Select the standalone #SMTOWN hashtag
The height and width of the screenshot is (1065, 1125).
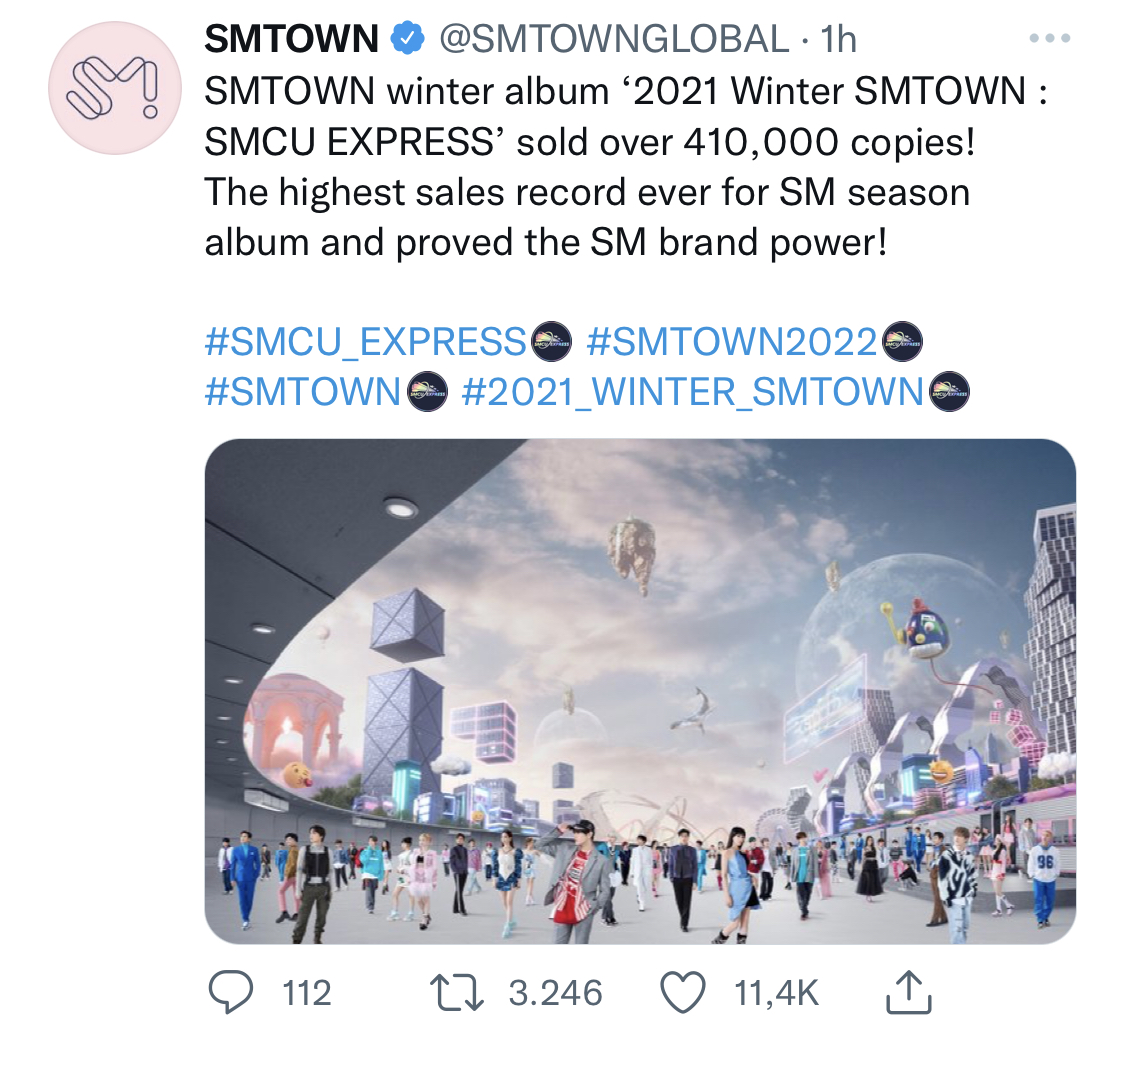303,391
